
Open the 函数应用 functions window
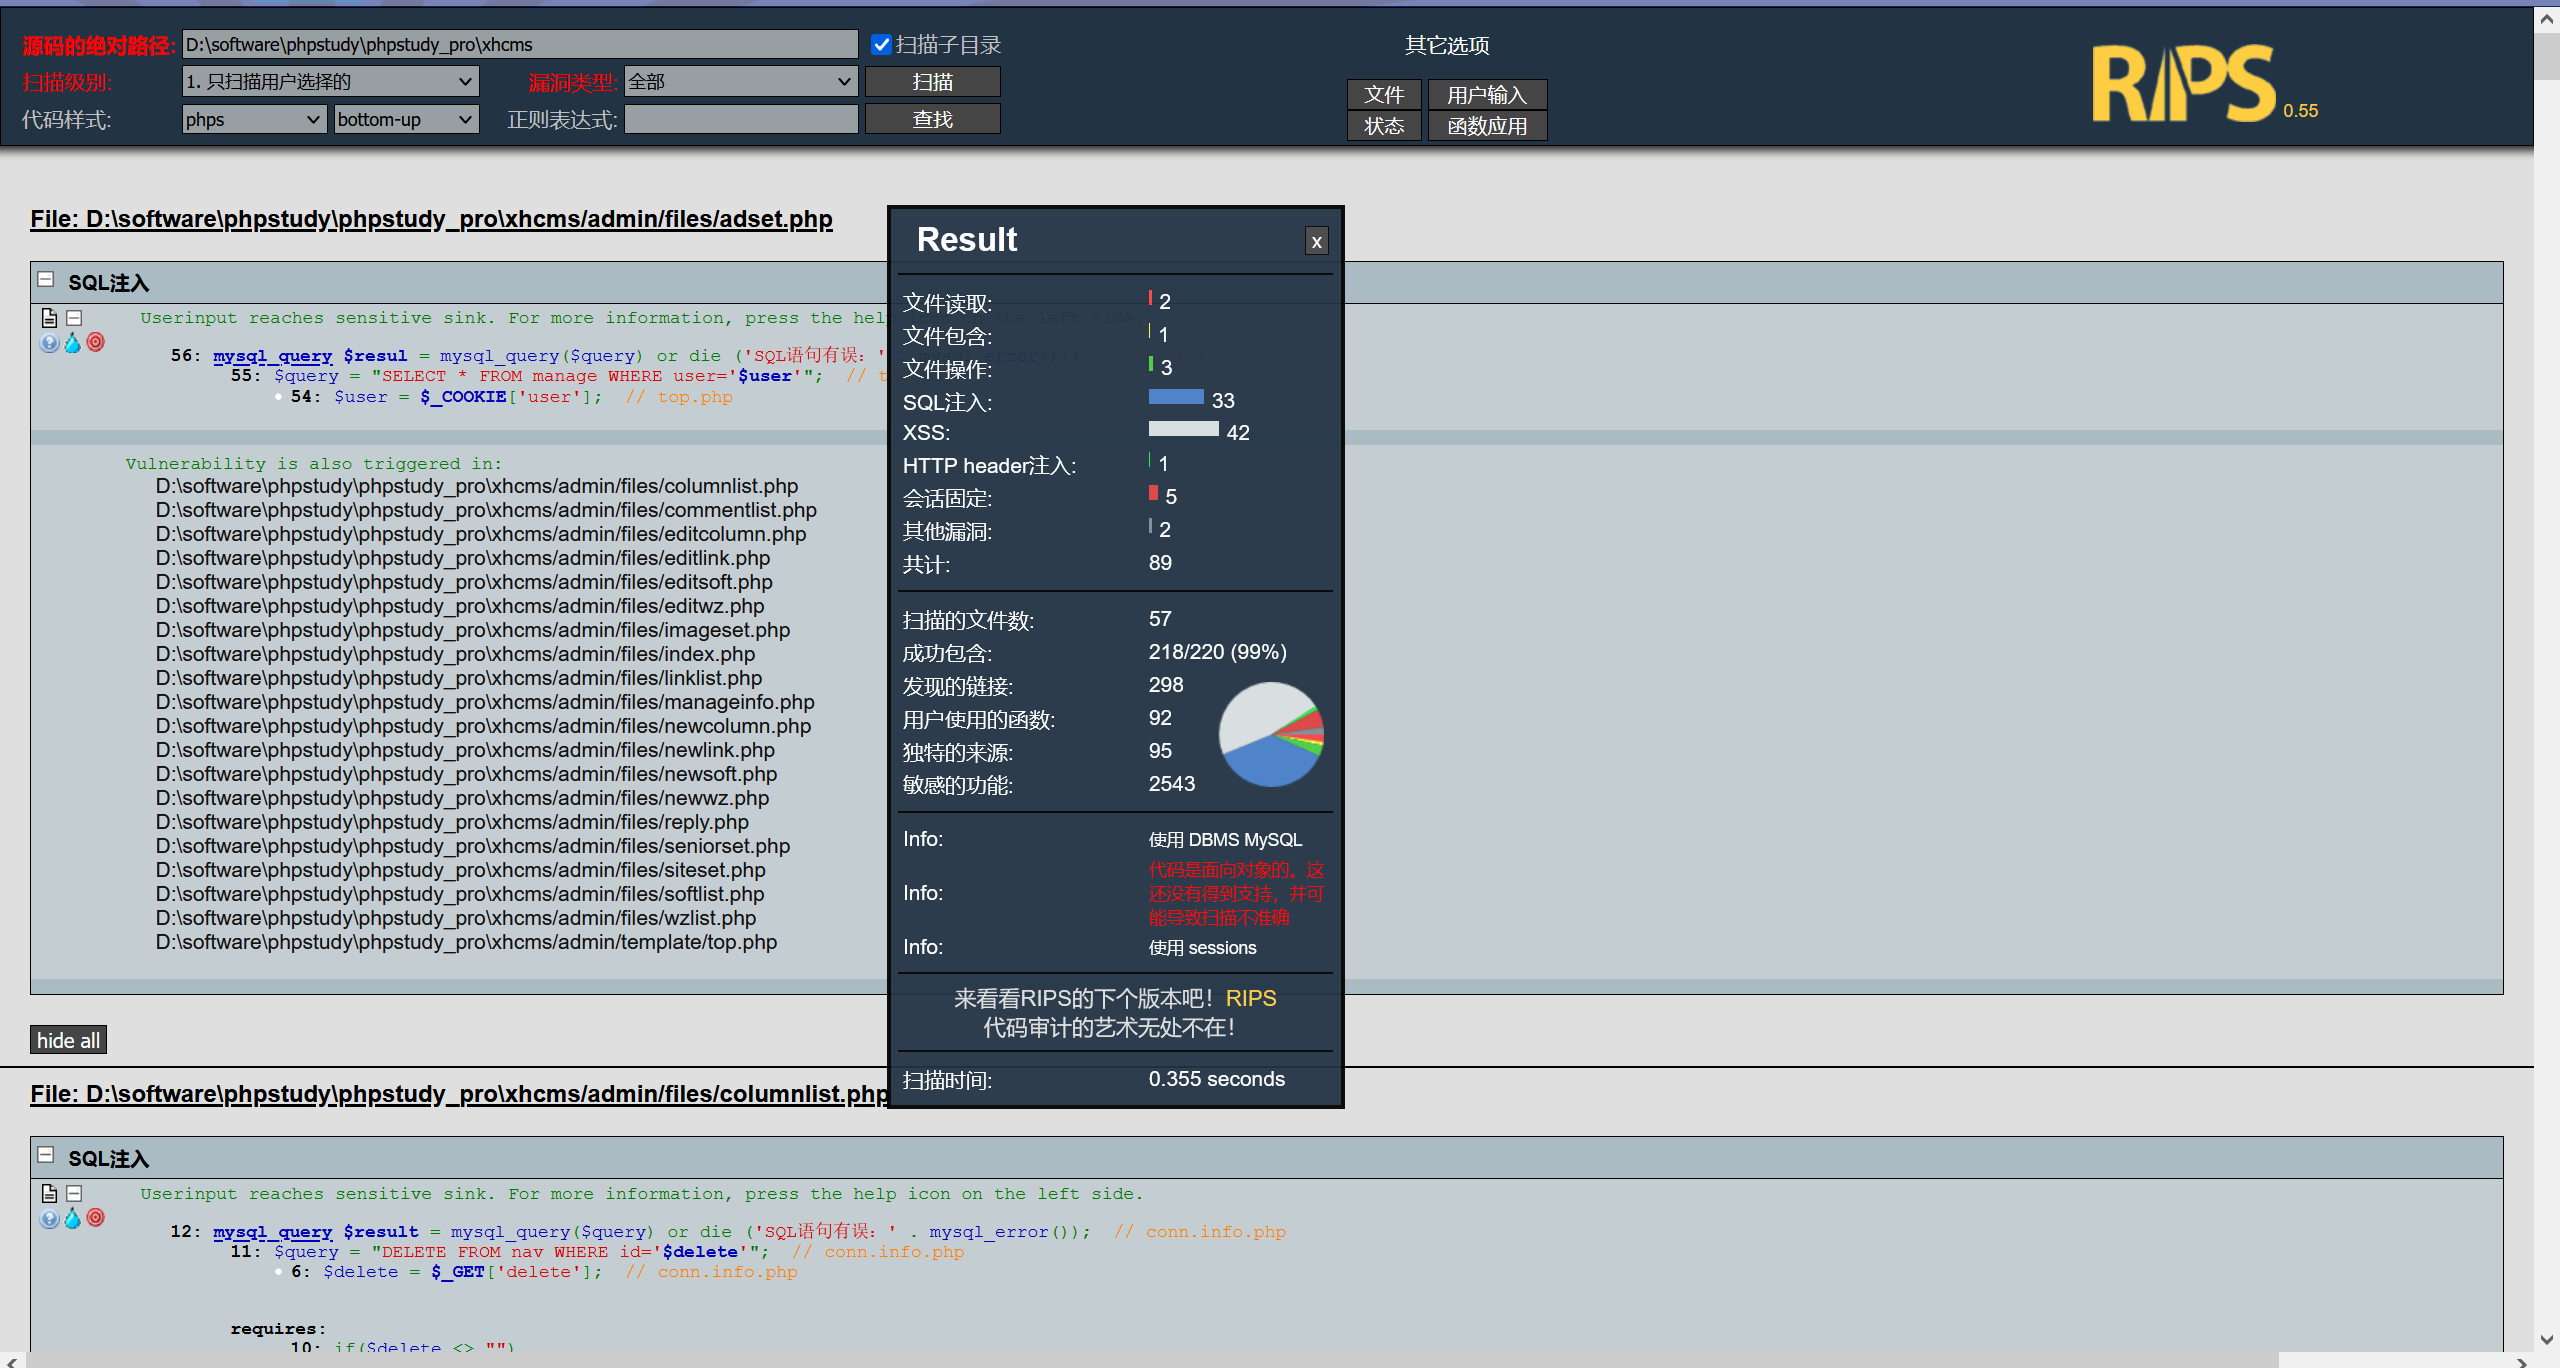1486,126
